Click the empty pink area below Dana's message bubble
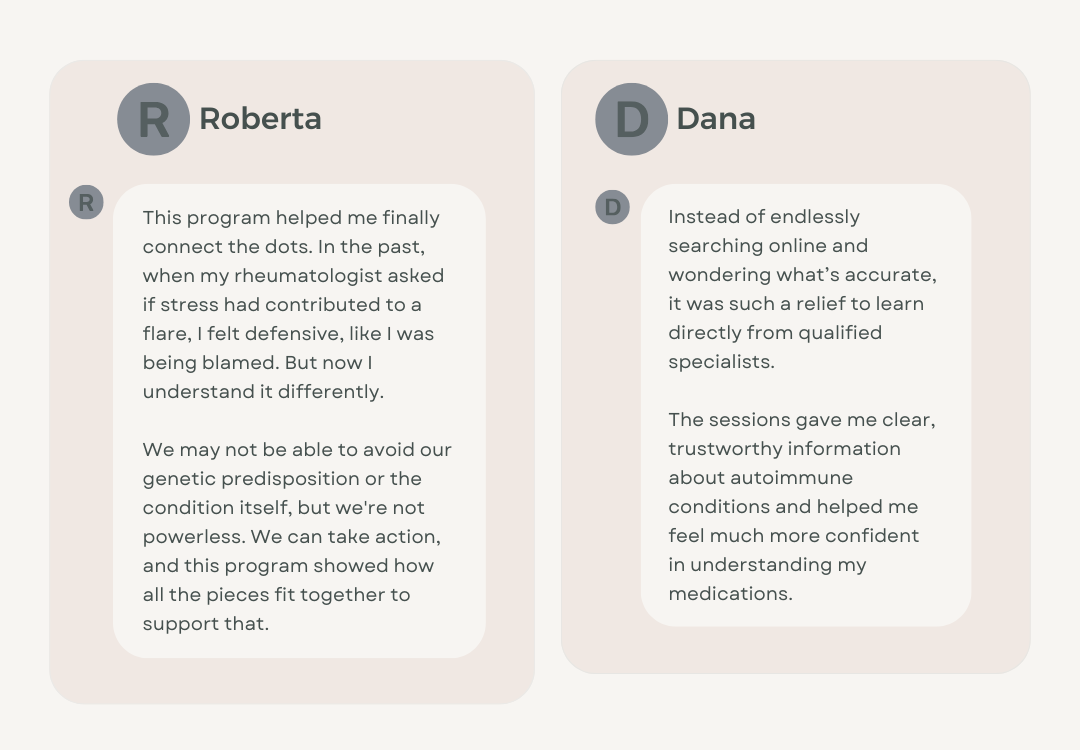The image size is (1080, 750). [x=796, y=650]
